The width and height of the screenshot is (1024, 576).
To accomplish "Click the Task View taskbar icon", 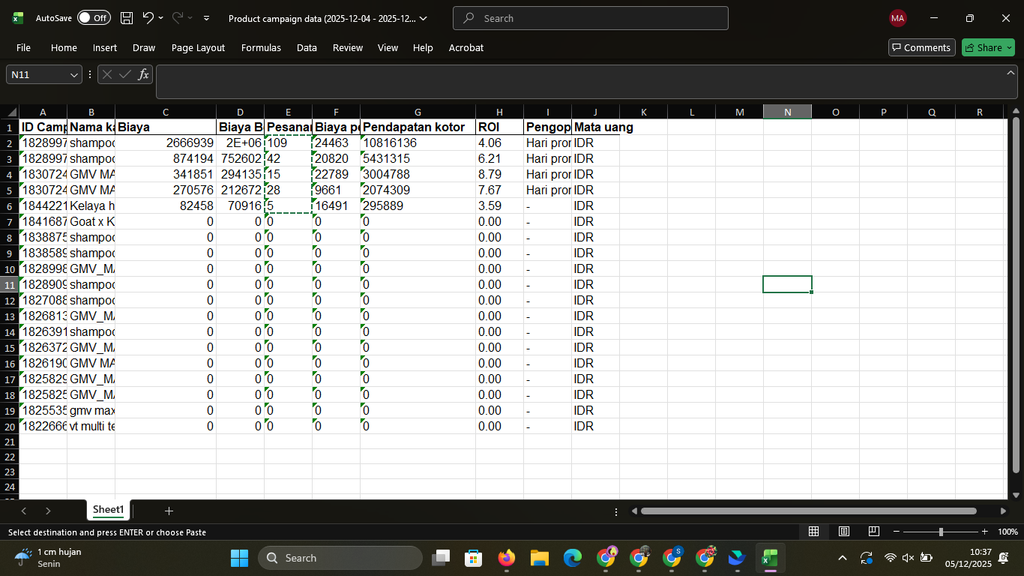I will (x=441, y=558).
